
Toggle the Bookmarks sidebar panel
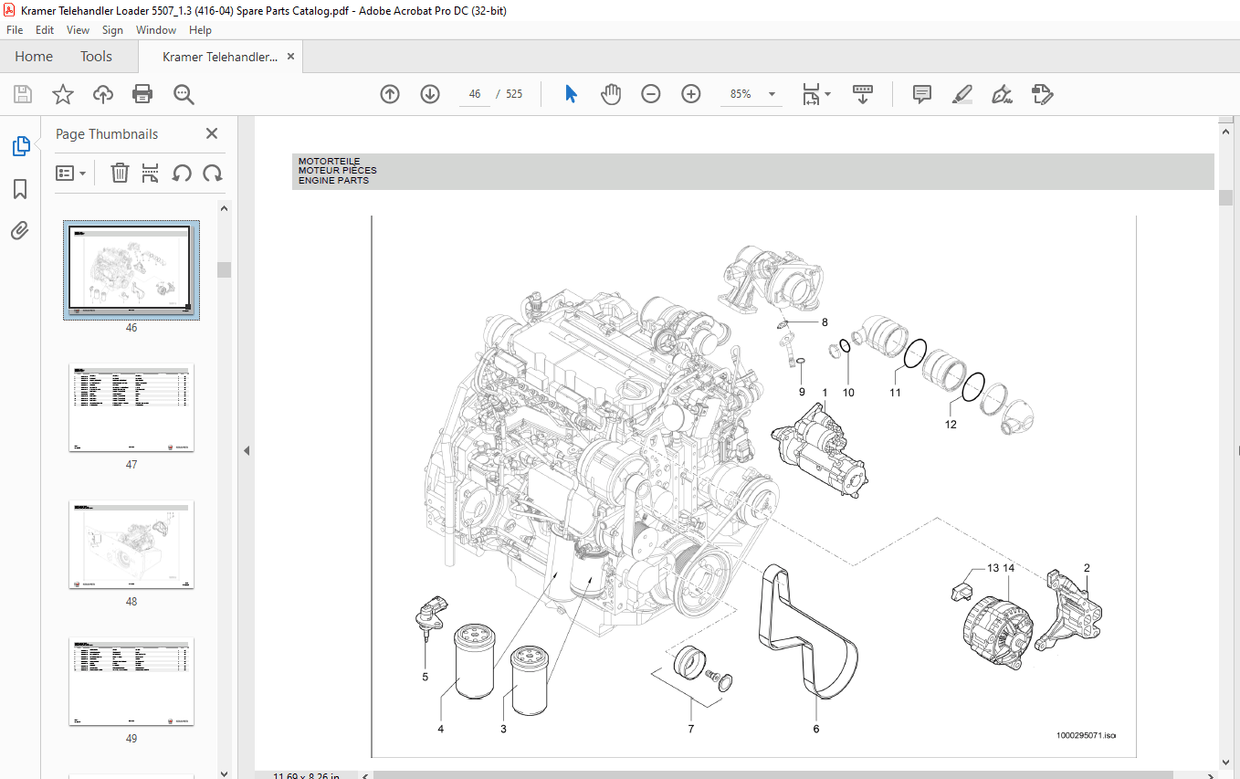point(21,188)
